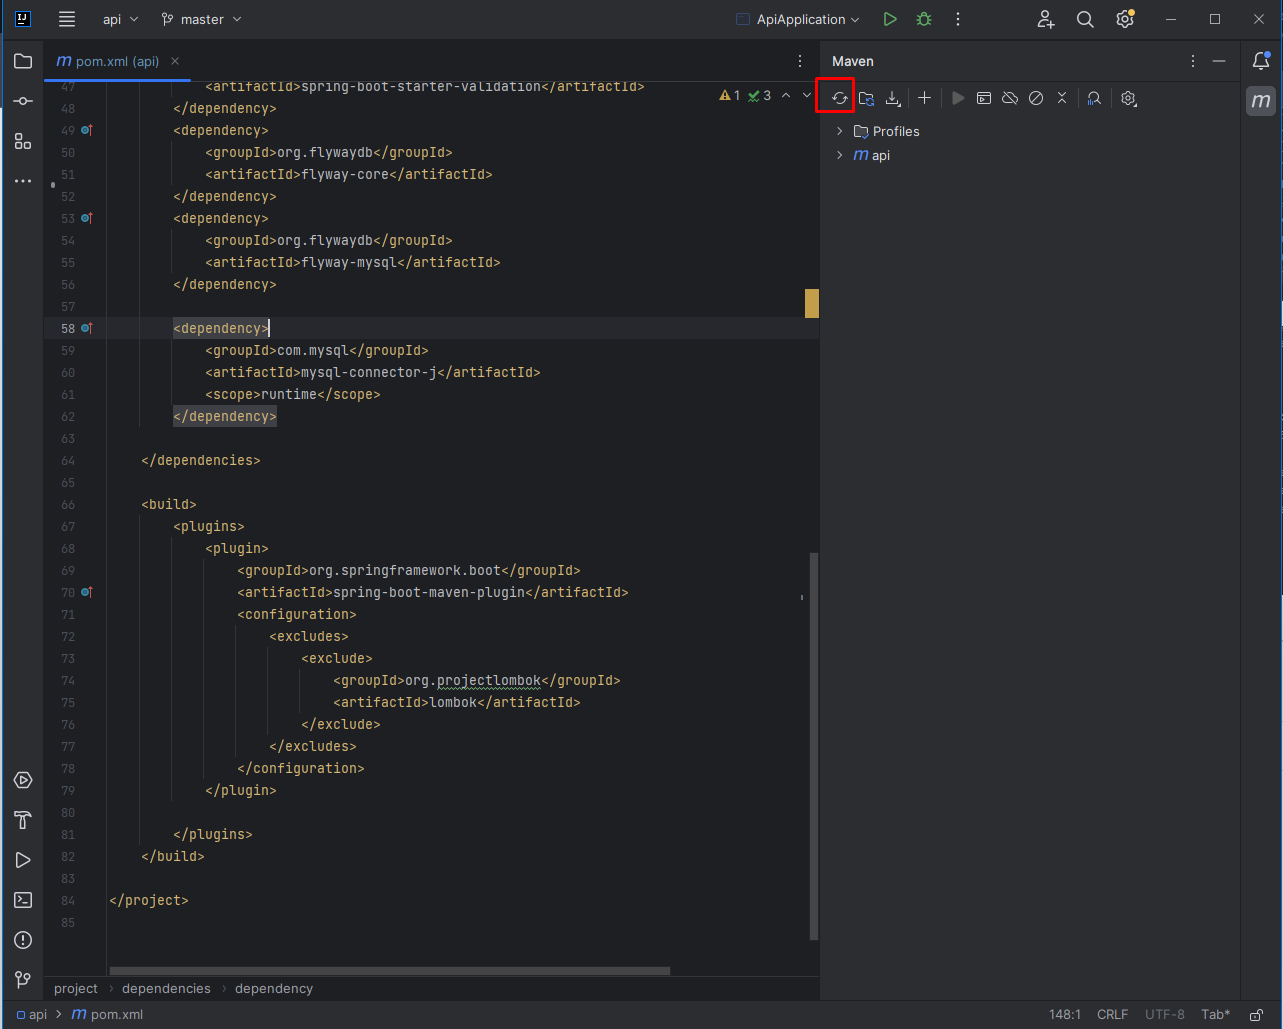The image size is (1283, 1029).
Task: Click gutter icon on line 70
Action: coord(87,592)
